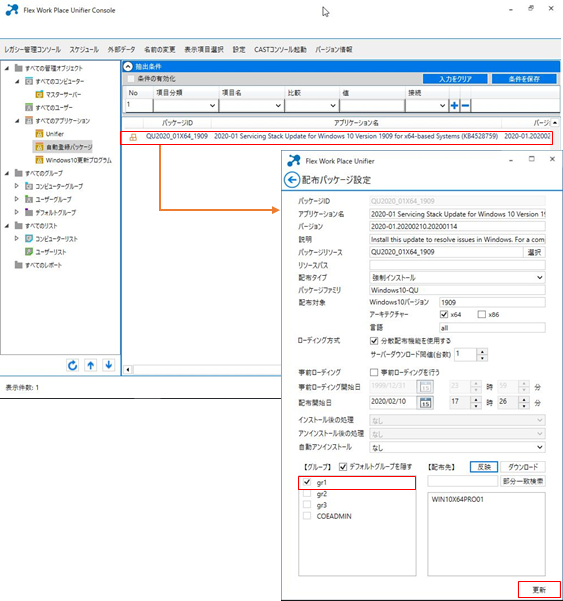Image resolution: width=563 pixels, height=601 pixels.
Task: Click the refresh icon below the tree
Action: (72, 365)
